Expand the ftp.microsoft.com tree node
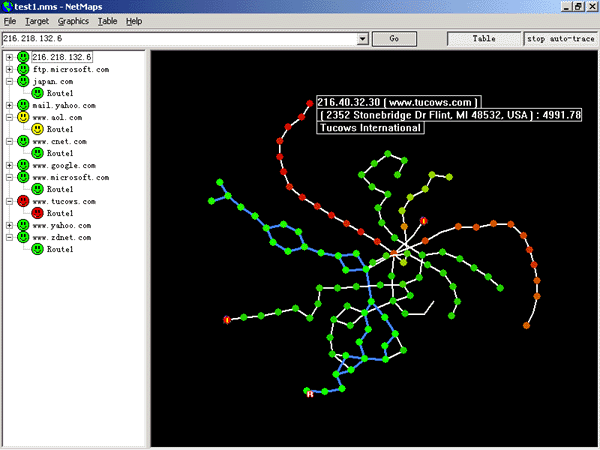Image resolution: width=600 pixels, height=450 pixels. tap(9, 69)
